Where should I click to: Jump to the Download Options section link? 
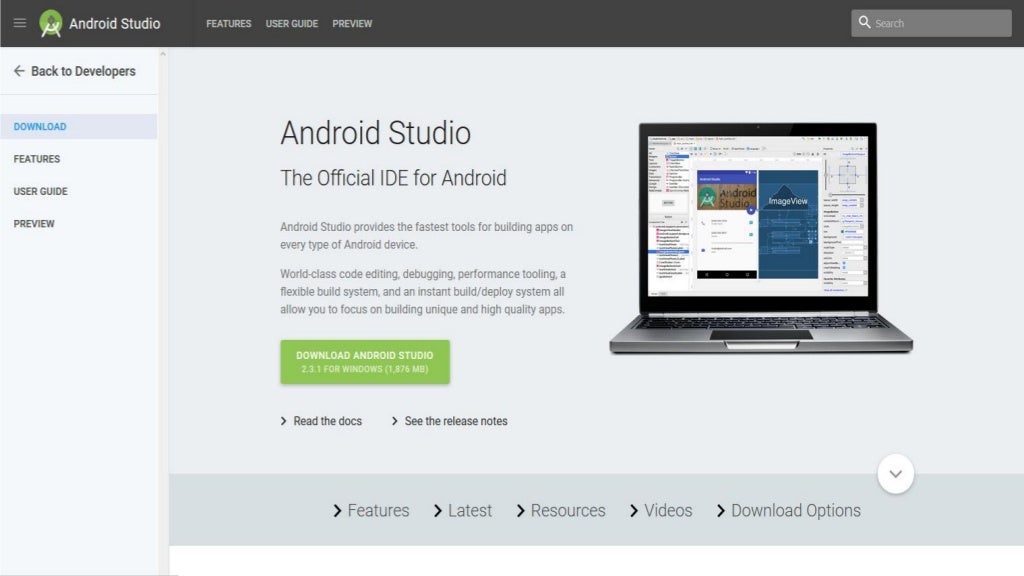coord(788,511)
